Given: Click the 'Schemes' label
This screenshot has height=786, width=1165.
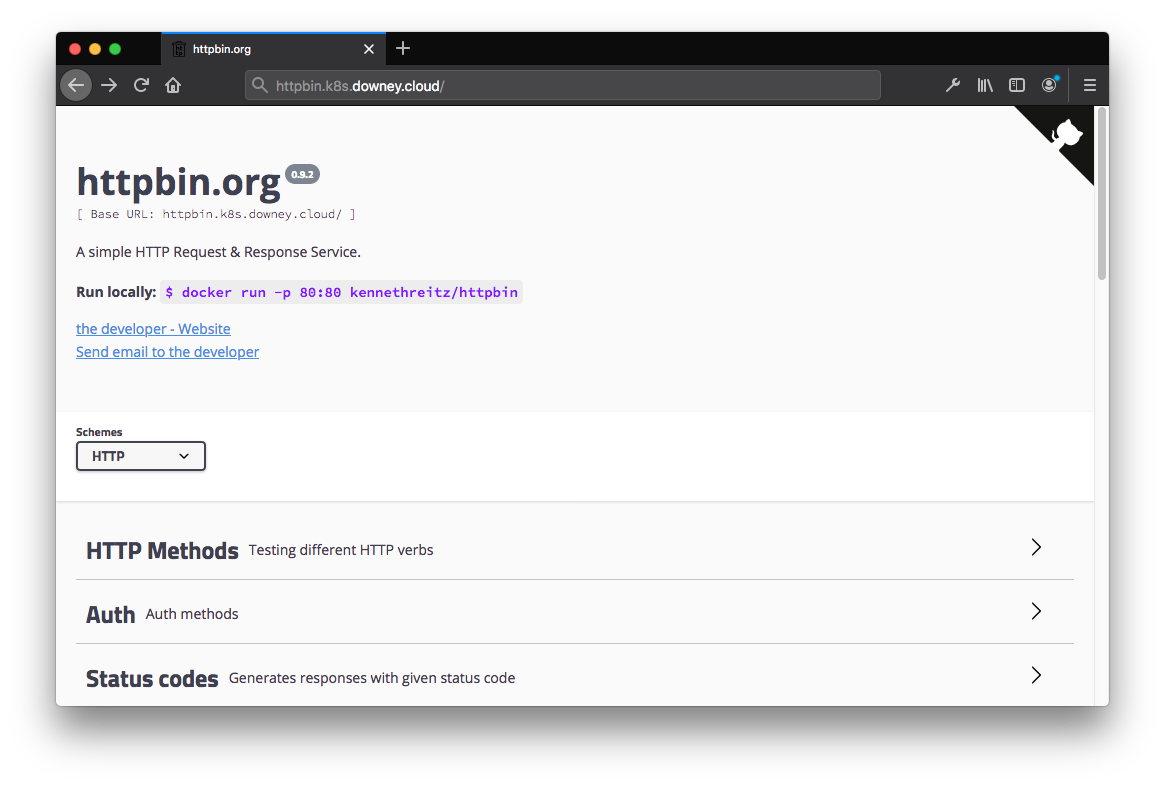Looking at the screenshot, I should tap(99, 432).
